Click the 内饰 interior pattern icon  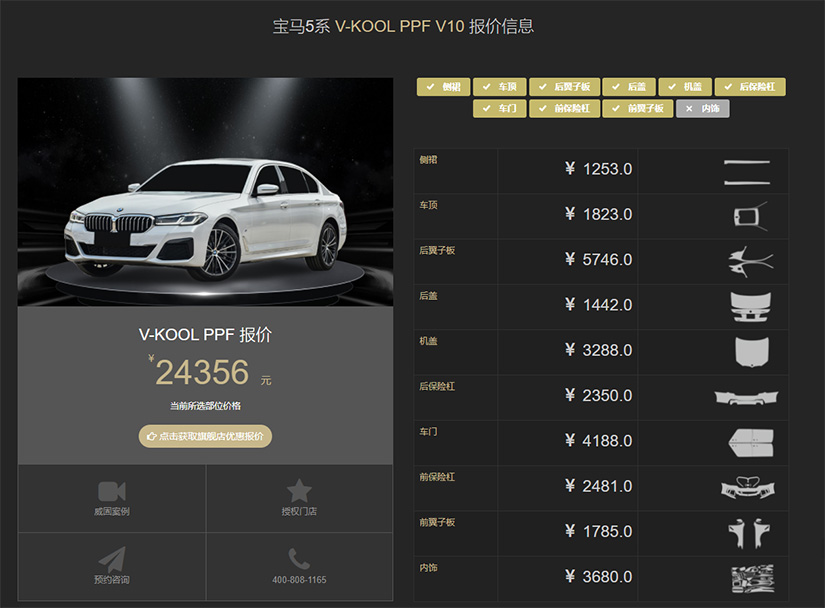750,577
